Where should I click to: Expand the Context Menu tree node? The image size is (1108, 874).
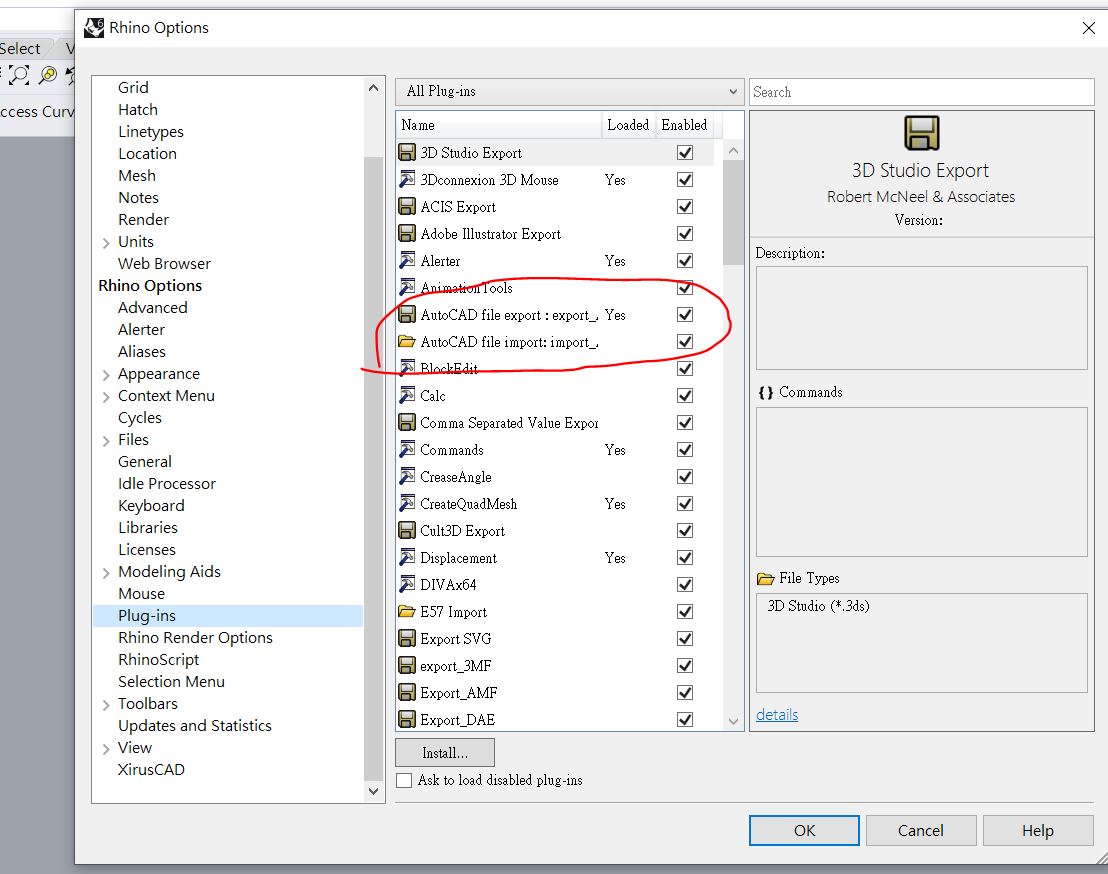[x=106, y=397]
